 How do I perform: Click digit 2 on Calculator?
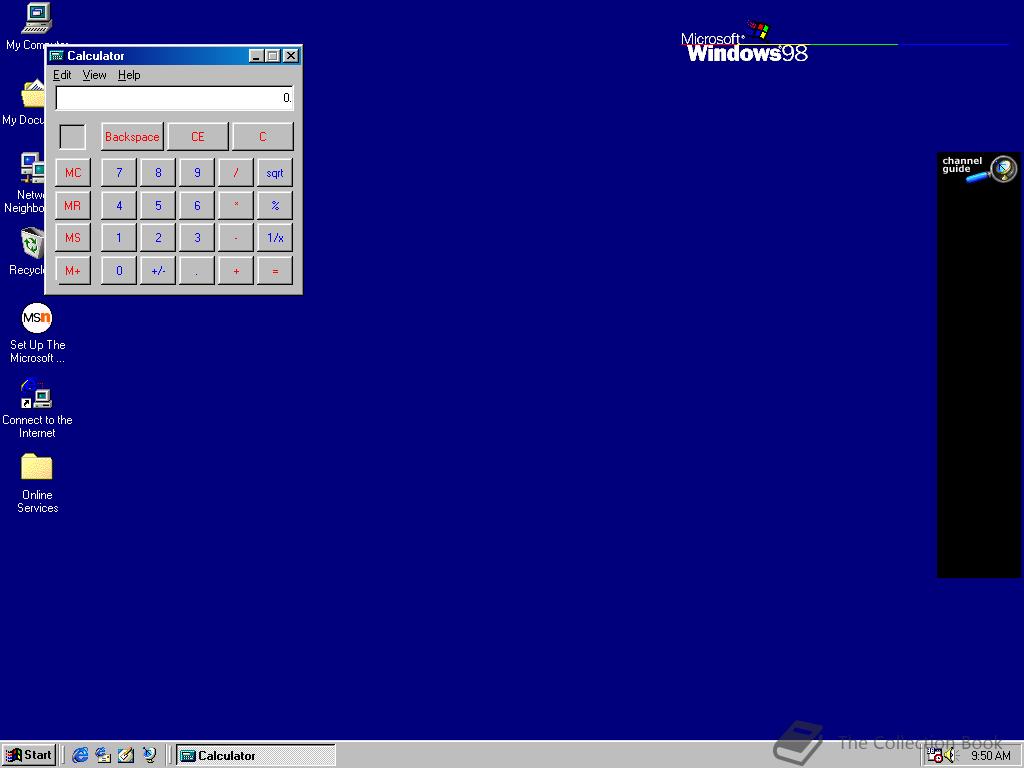click(x=158, y=238)
